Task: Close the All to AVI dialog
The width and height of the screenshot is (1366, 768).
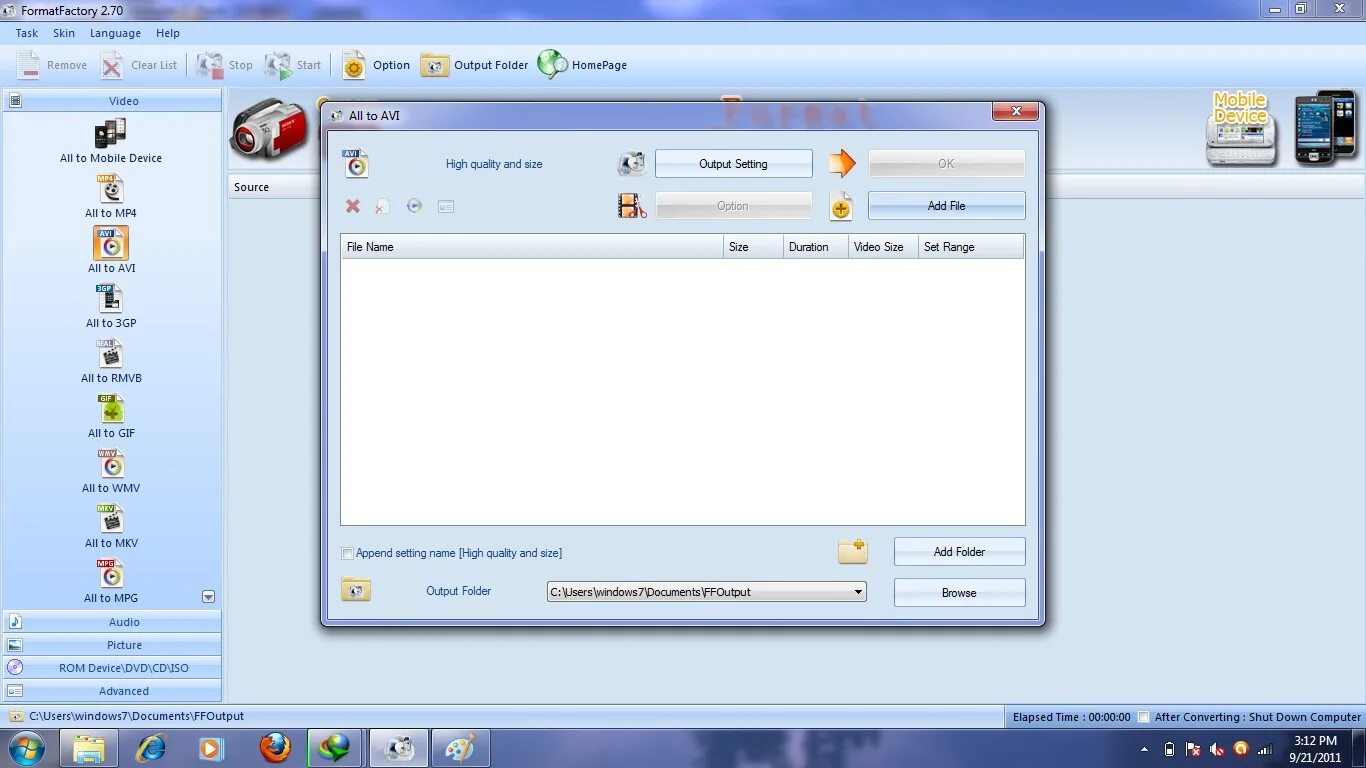Action: point(1015,111)
